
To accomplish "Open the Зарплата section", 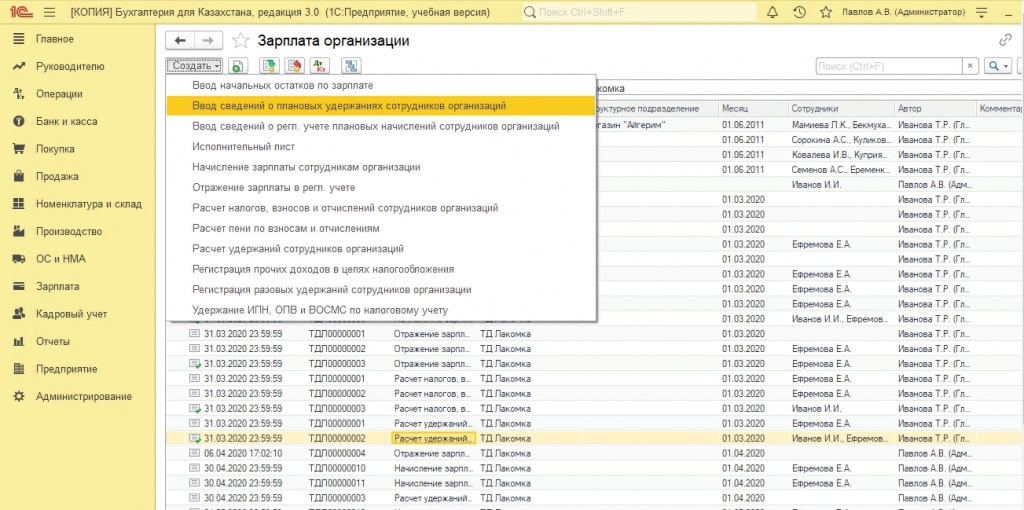I will pos(57,286).
